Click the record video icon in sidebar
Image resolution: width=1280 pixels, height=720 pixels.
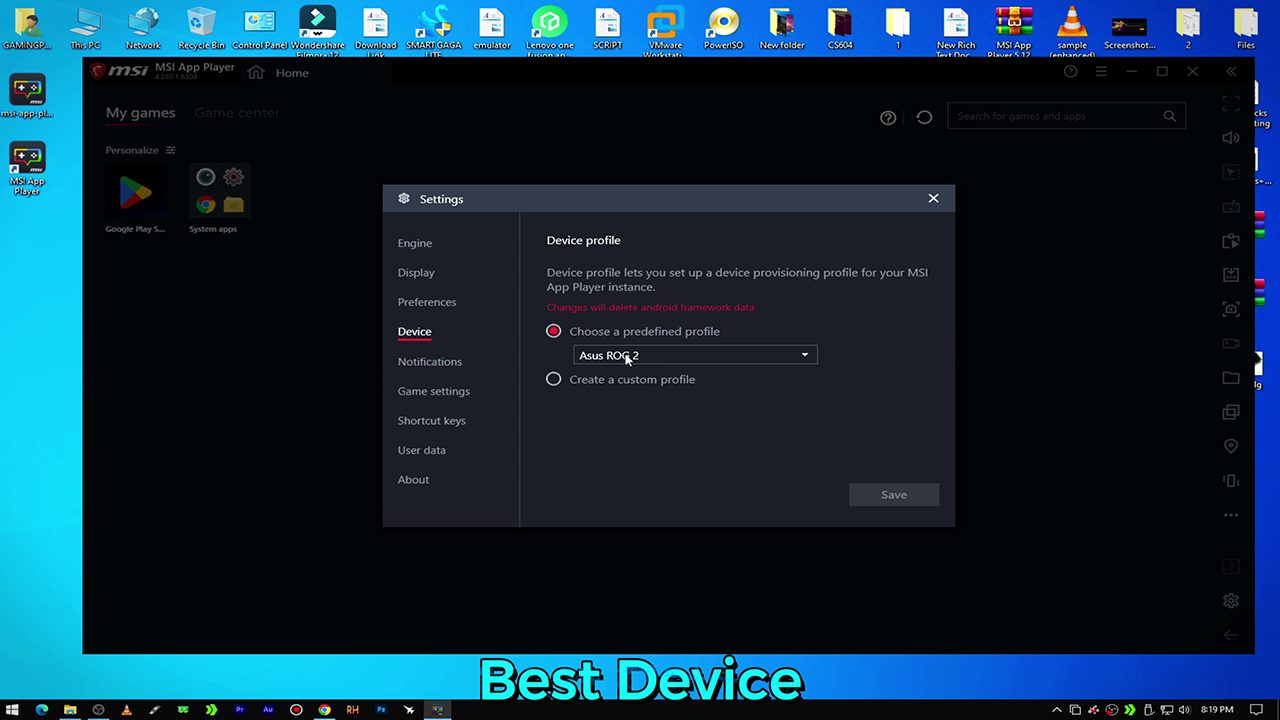[x=1231, y=344]
